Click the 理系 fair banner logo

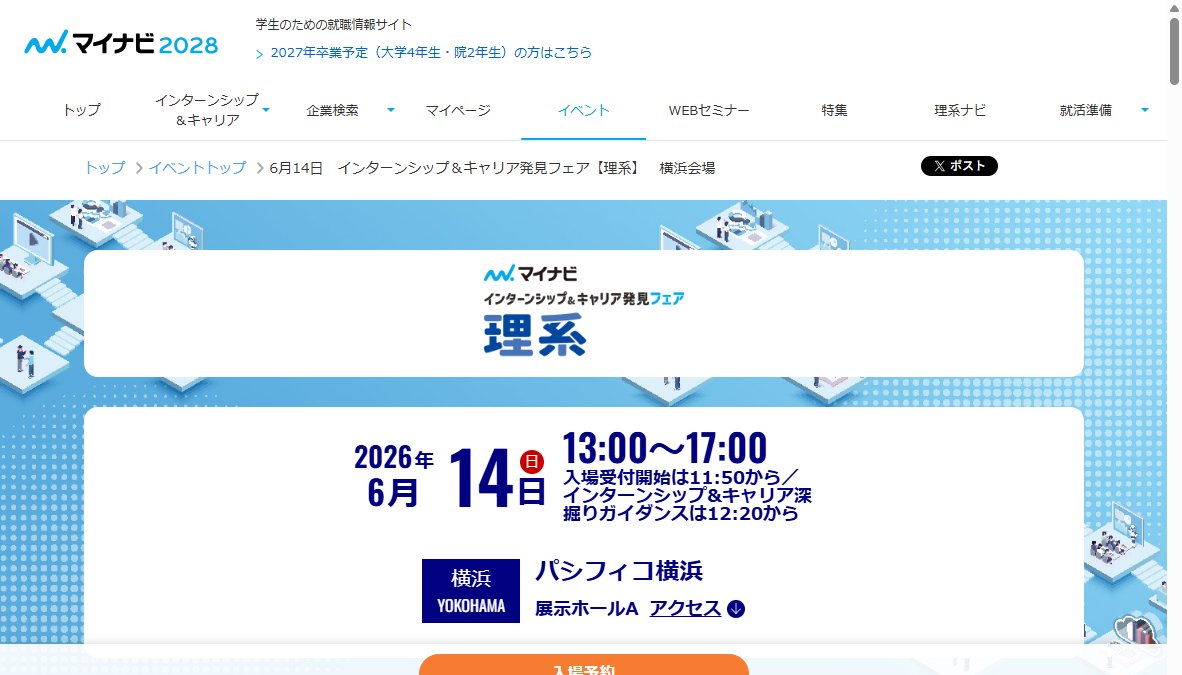583,310
